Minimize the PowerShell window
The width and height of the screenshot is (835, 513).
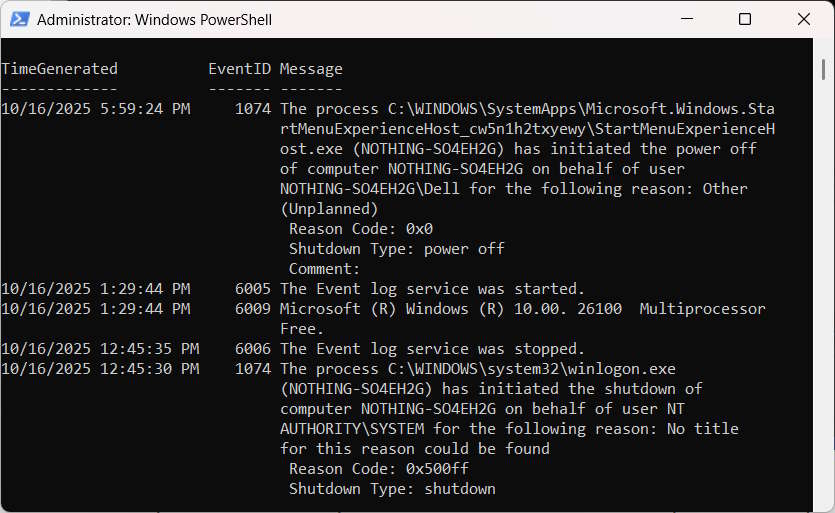(686, 19)
